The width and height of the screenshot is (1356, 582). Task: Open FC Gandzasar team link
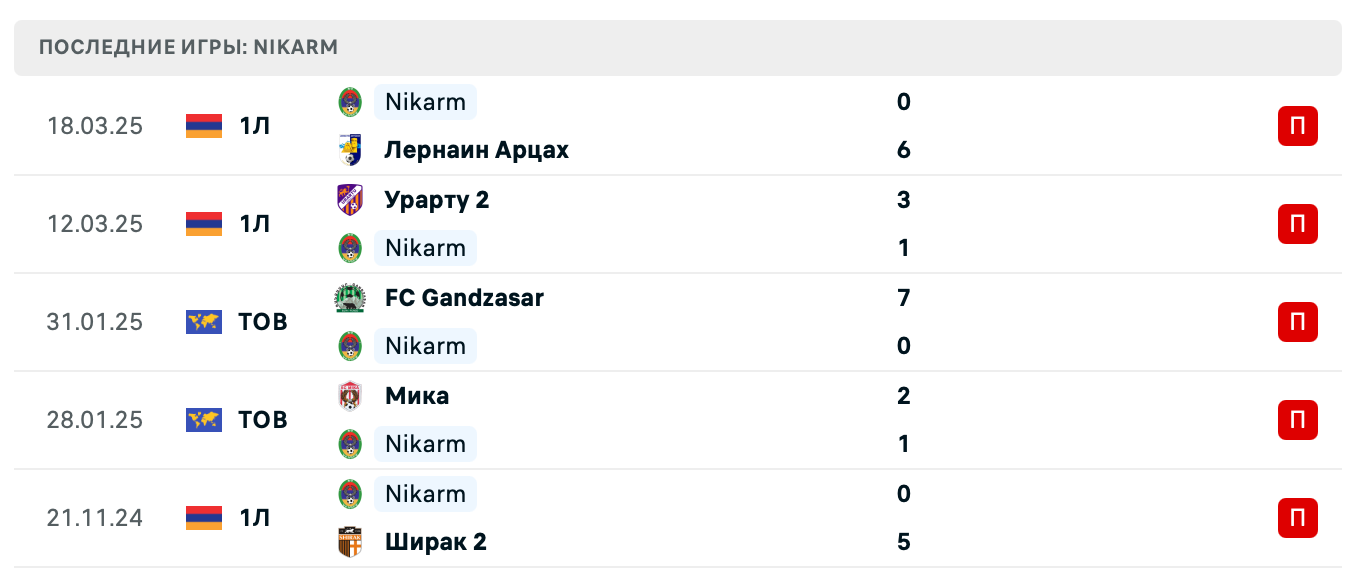tap(464, 298)
